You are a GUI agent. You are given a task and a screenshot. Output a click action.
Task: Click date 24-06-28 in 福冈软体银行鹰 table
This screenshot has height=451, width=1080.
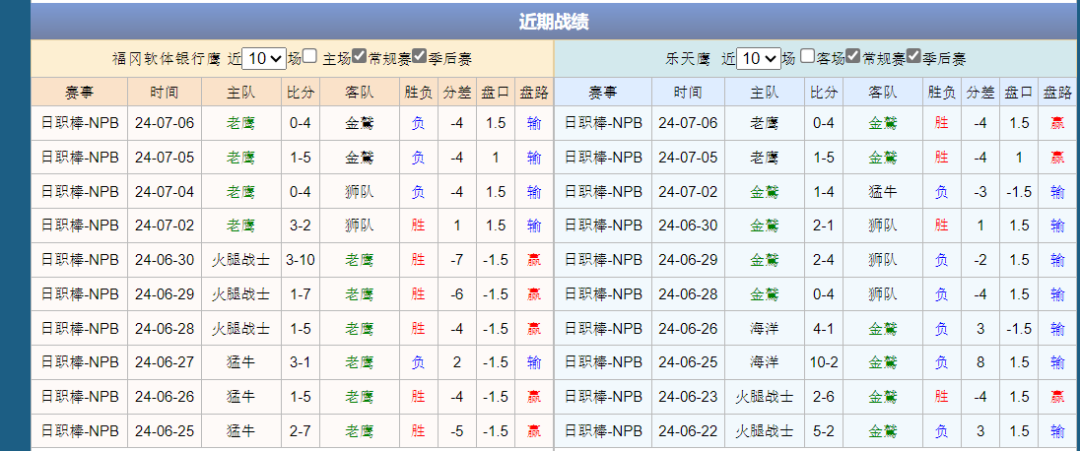165,328
